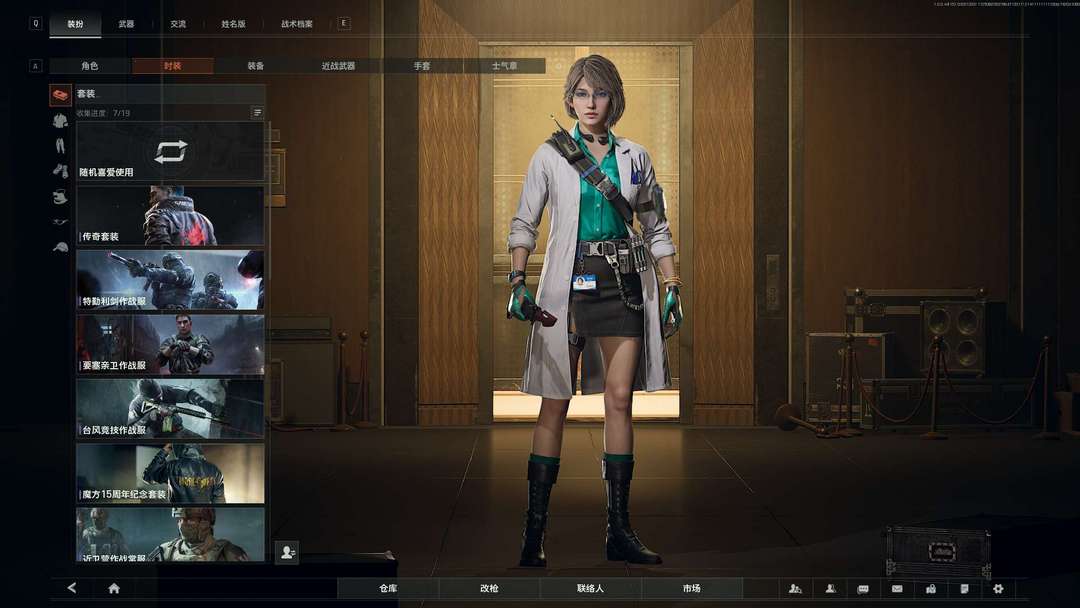Select the glasses category icon
1080x608 pixels.
61,222
